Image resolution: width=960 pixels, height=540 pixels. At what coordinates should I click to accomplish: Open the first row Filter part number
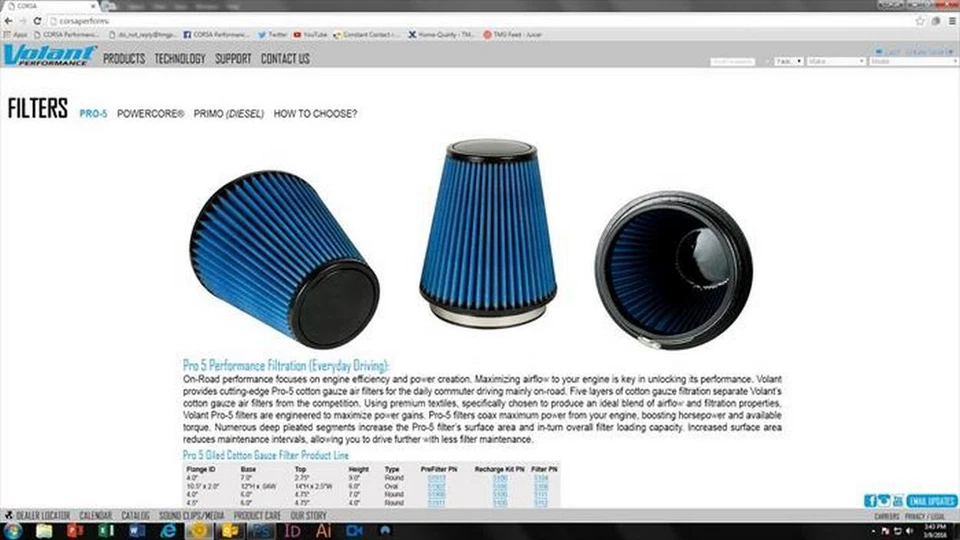click(x=541, y=478)
